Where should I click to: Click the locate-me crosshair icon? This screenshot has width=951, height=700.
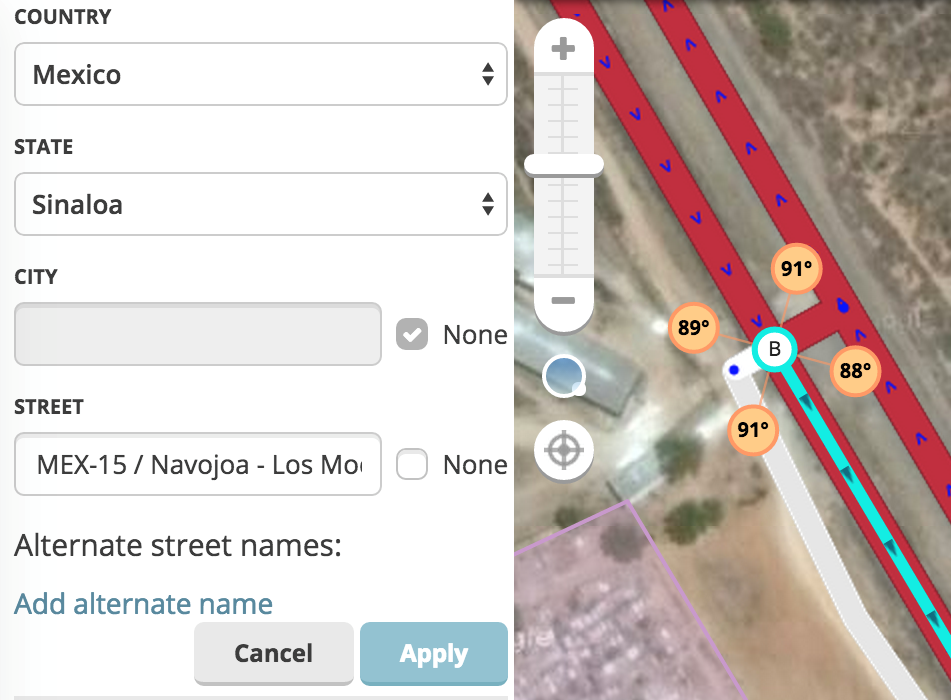[564, 451]
